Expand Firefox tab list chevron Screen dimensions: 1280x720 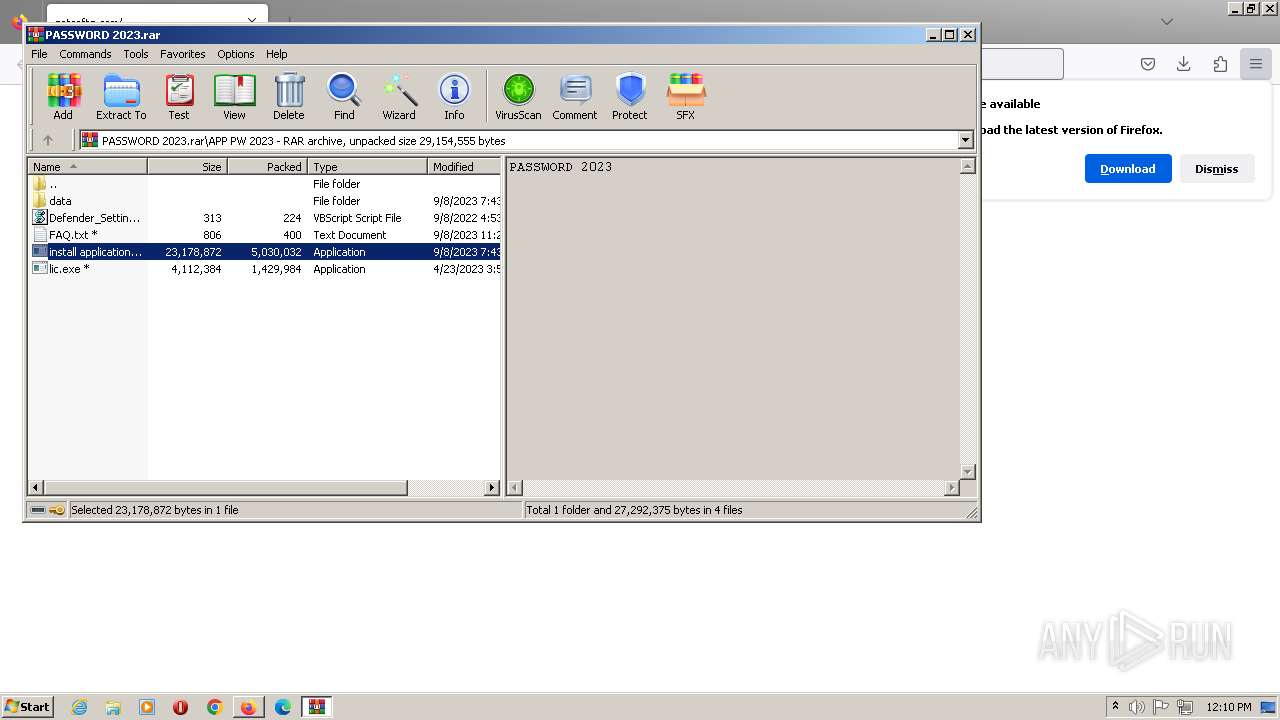coord(1166,21)
